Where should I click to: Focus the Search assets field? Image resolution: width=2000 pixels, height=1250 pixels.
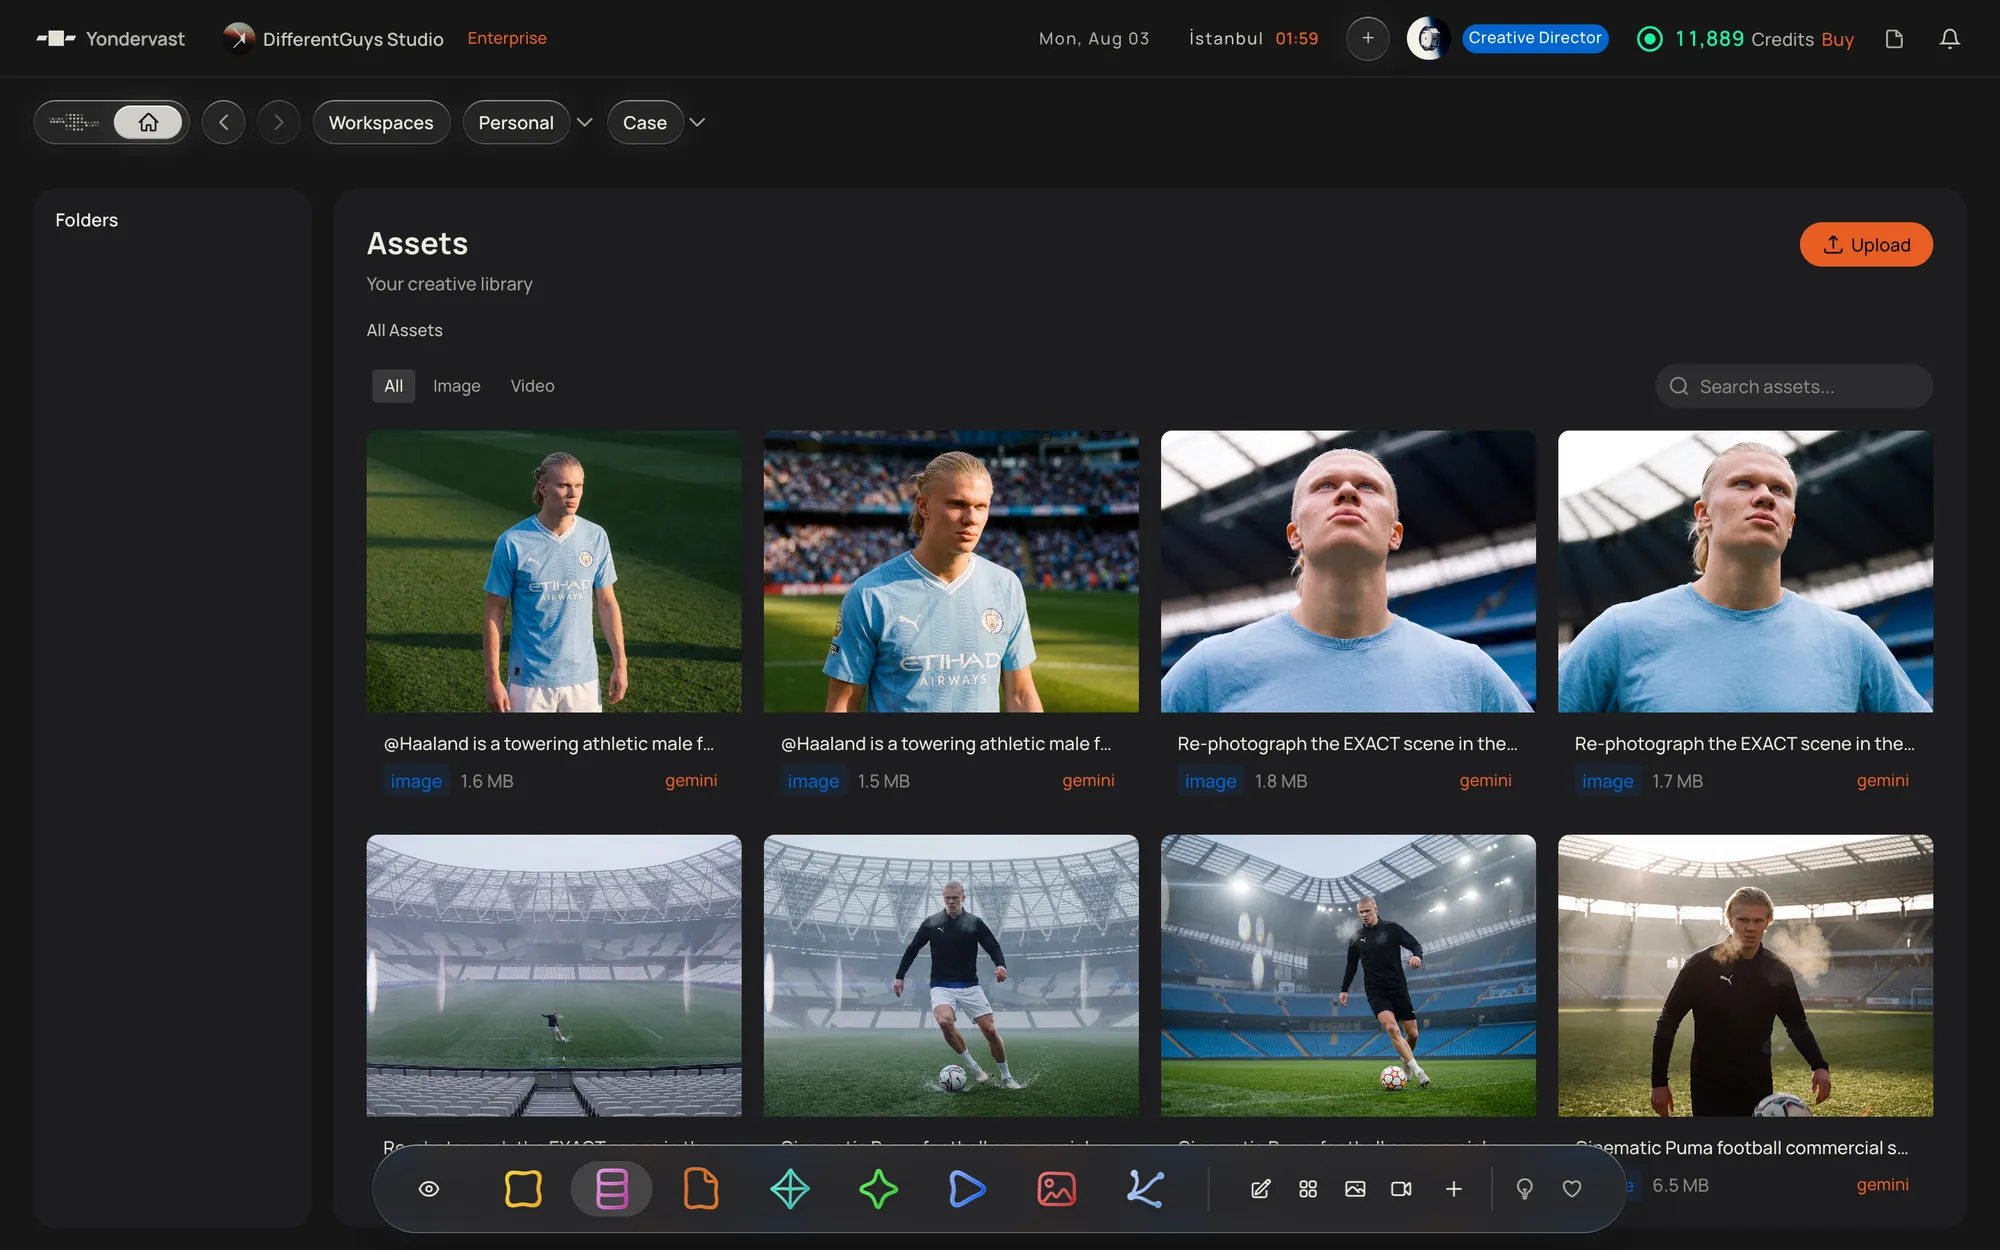click(1794, 386)
